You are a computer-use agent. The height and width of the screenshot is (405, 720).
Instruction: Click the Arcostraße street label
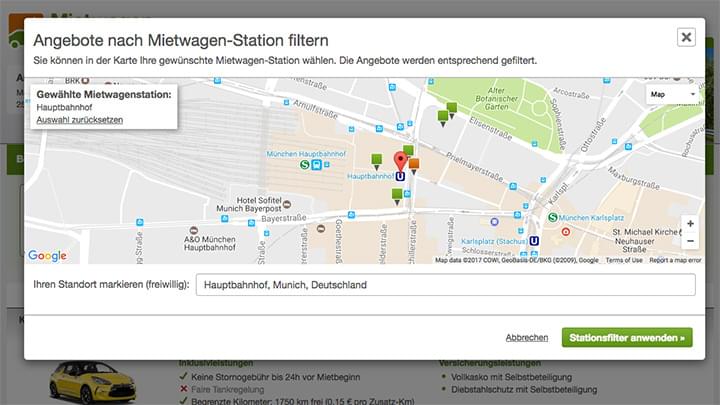click(571, 93)
